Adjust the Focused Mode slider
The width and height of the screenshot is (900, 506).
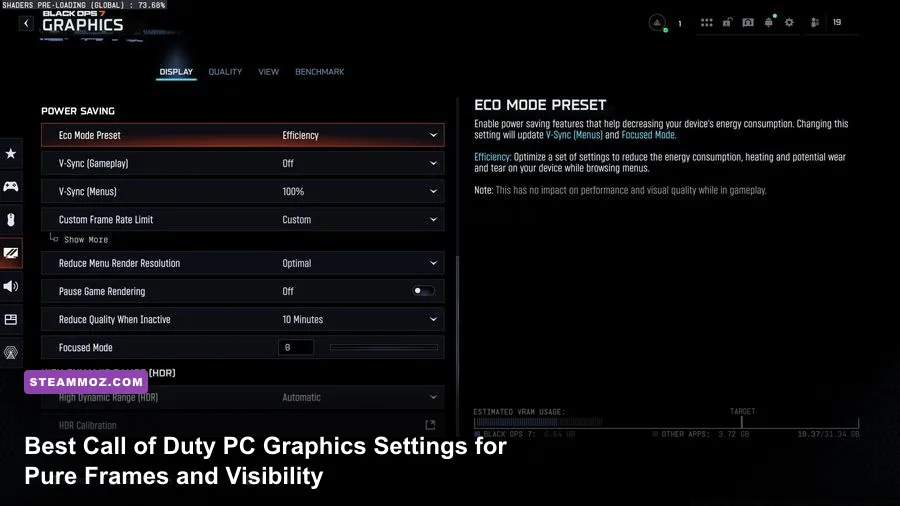tap(383, 348)
